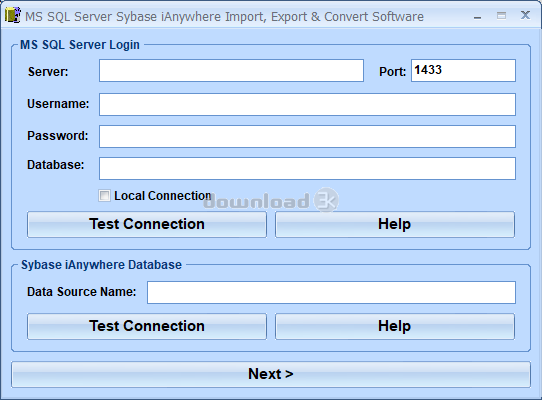Click the window title bar text

[x=224, y=17]
